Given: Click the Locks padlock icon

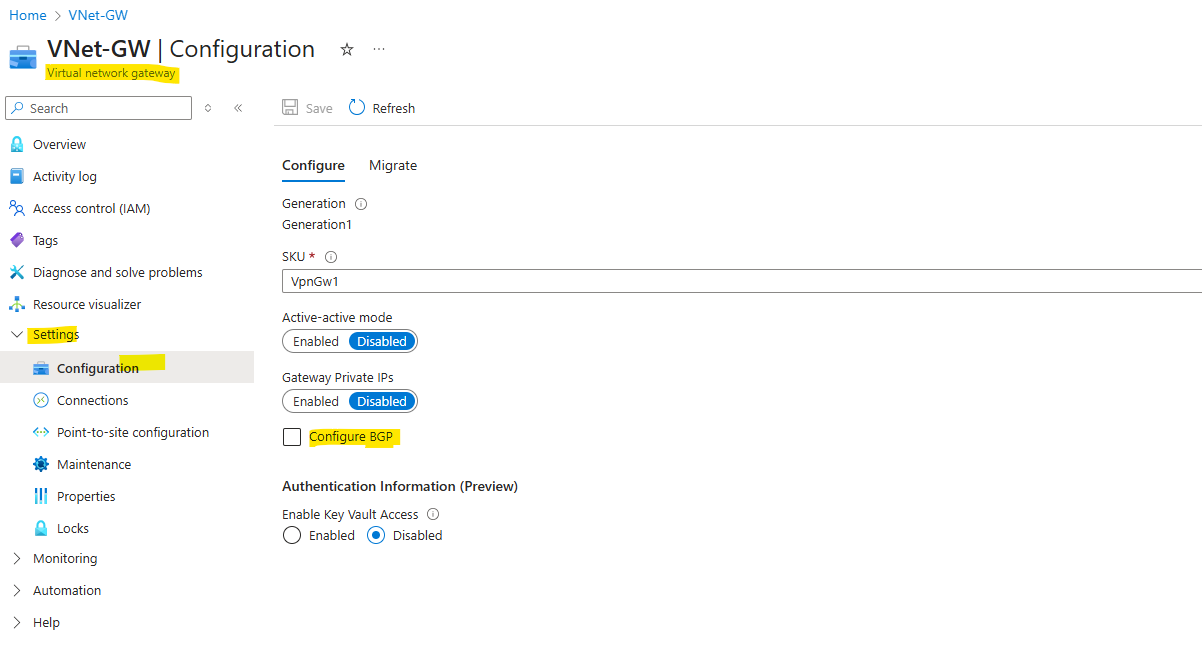Looking at the screenshot, I should coord(41,528).
